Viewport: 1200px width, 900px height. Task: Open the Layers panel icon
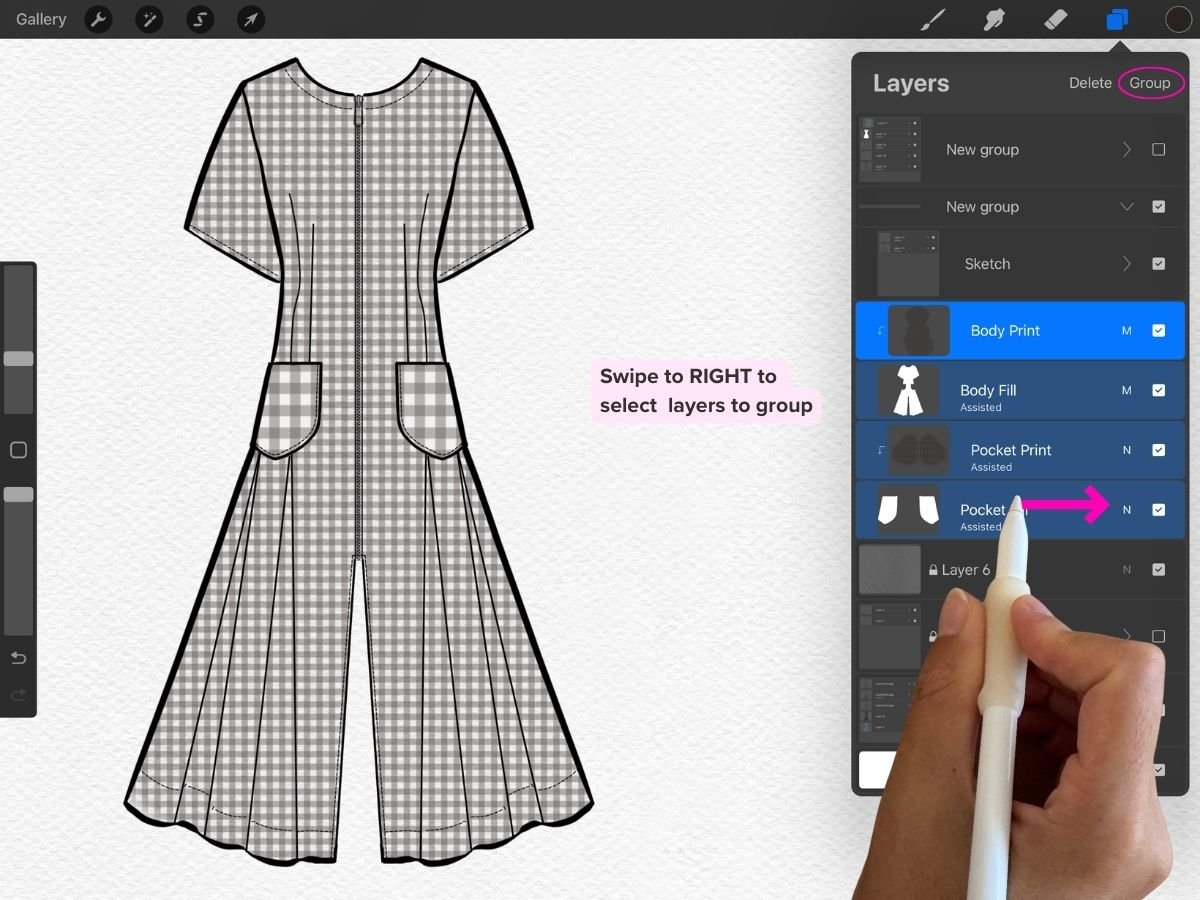pyautogui.click(x=1116, y=19)
